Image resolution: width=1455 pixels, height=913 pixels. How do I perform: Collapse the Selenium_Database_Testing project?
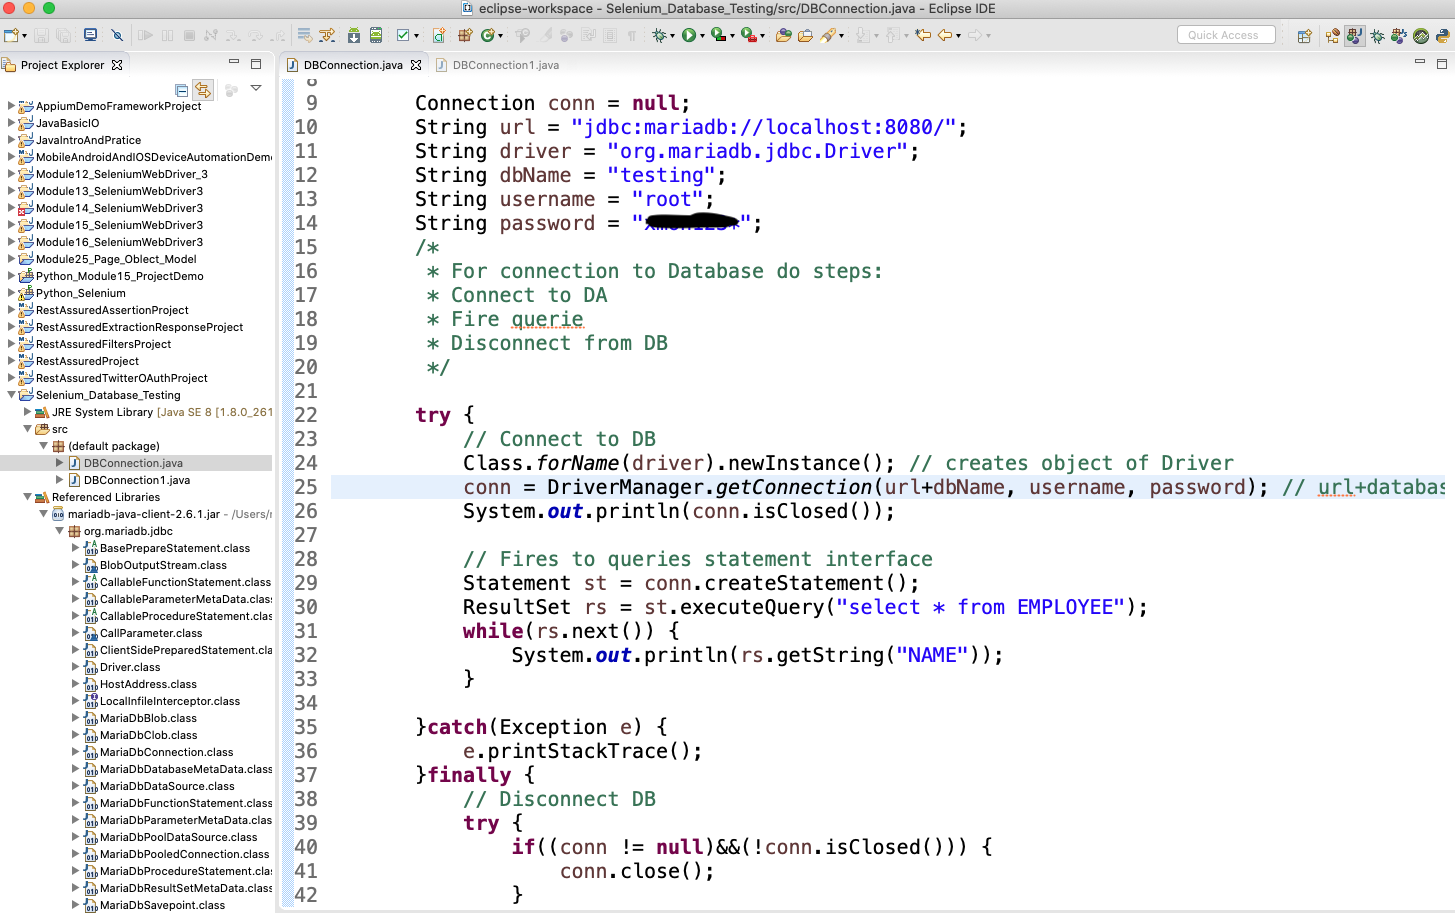[12, 395]
